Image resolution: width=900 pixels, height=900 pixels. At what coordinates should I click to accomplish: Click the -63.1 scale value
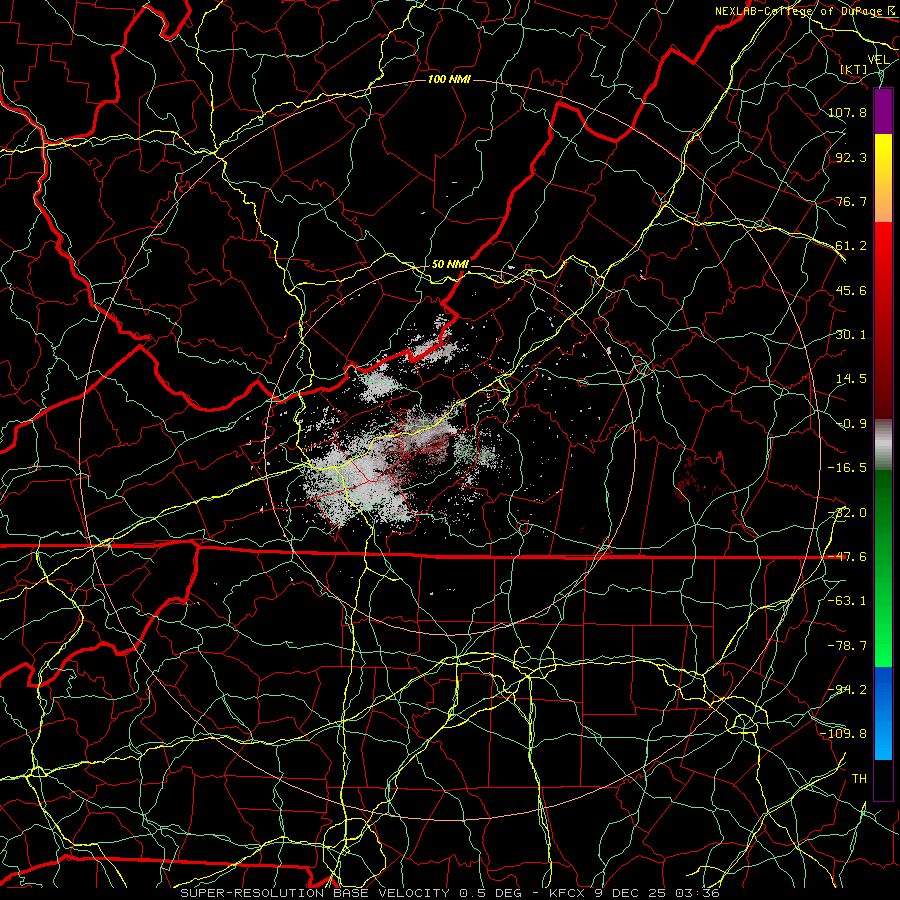(x=847, y=601)
